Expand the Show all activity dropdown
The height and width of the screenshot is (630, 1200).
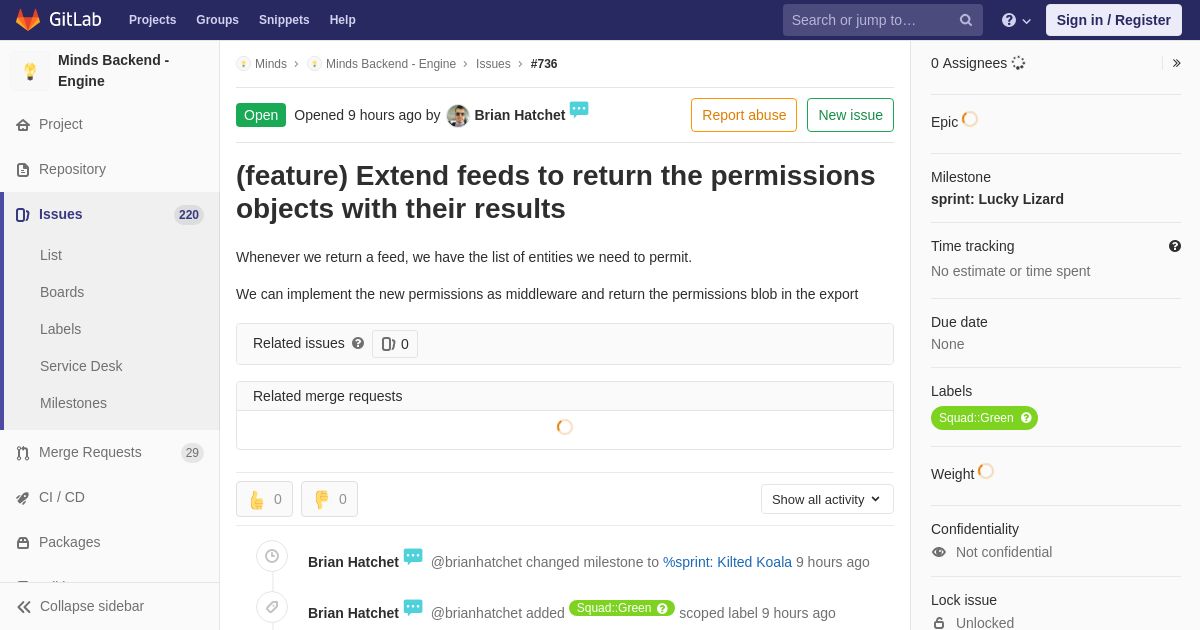827,499
